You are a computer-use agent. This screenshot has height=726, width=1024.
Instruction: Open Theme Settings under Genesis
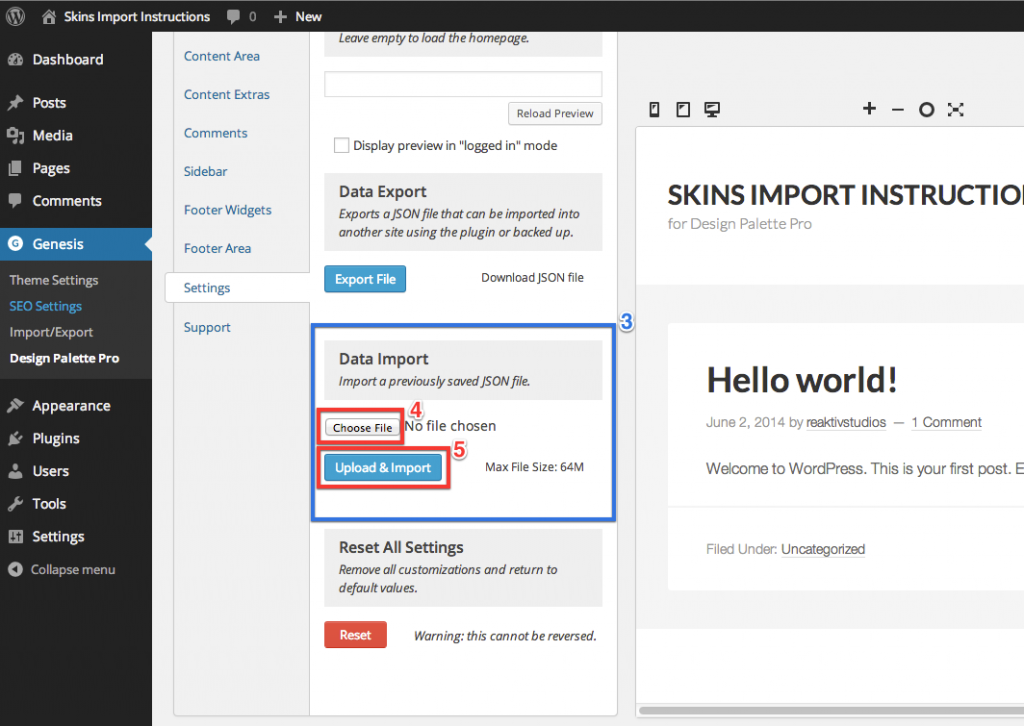coord(54,280)
